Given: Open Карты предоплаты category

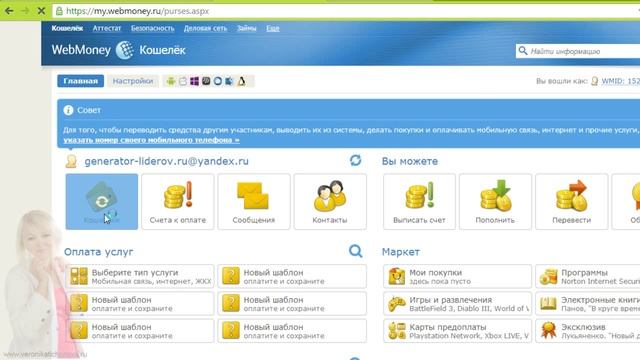Looking at the screenshot, I should pyautogui.click(x=457, y=331).
